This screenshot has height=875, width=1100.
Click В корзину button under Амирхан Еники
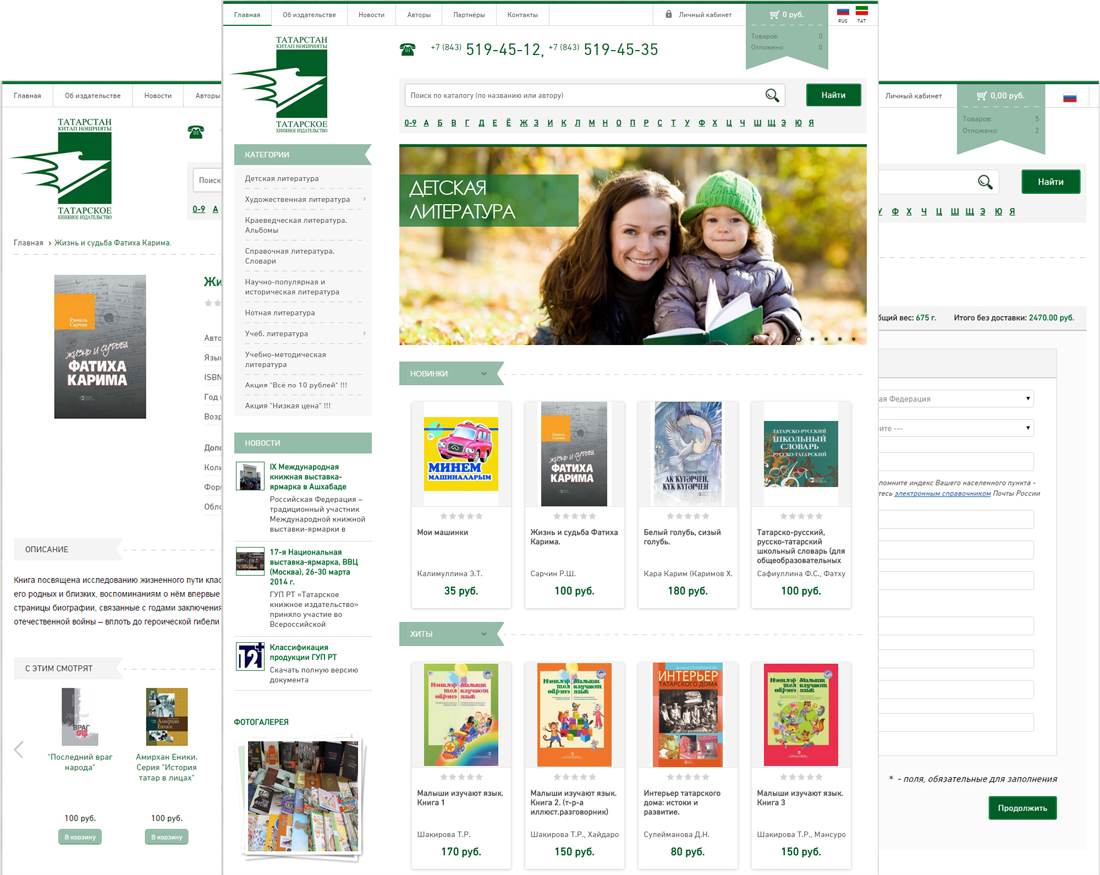click(x=166, y=837)
